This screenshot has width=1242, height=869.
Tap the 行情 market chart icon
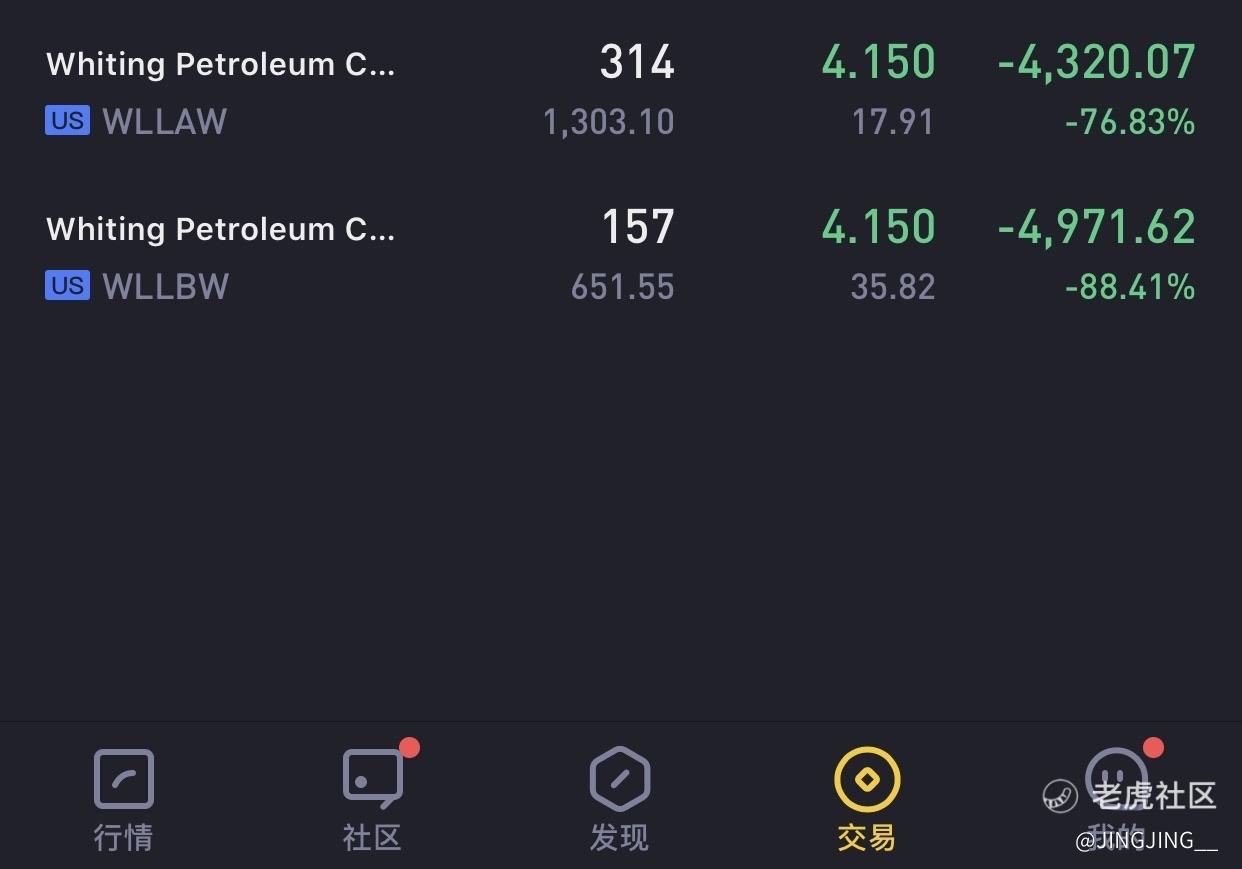(123, 779)
